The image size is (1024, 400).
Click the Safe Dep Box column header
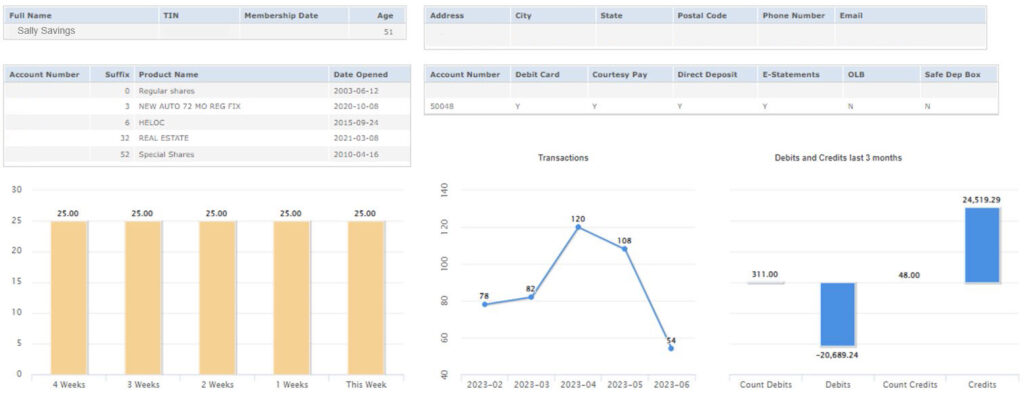pyautogui.click(x=958, y=75)
